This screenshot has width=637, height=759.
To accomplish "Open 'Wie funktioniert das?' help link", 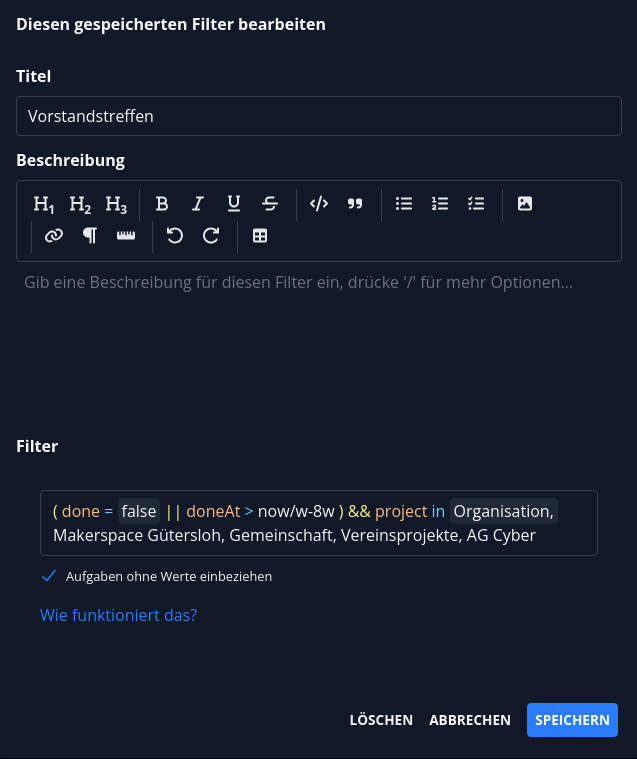I will (118, 615).
